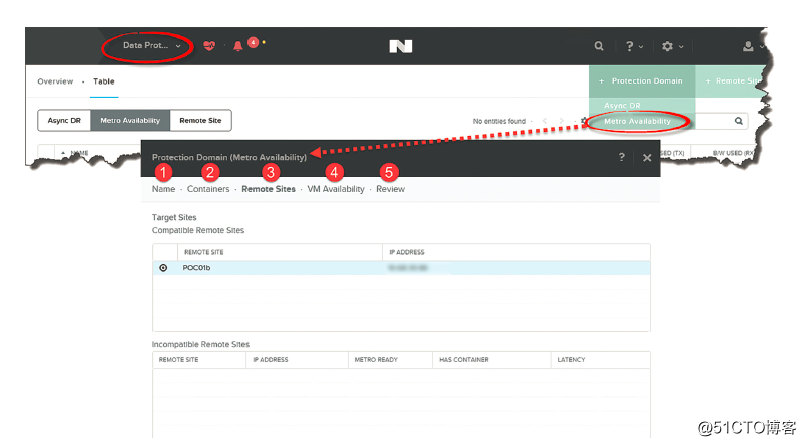Open the settings gear menu

pyautogui.click(x=672, y=46)
